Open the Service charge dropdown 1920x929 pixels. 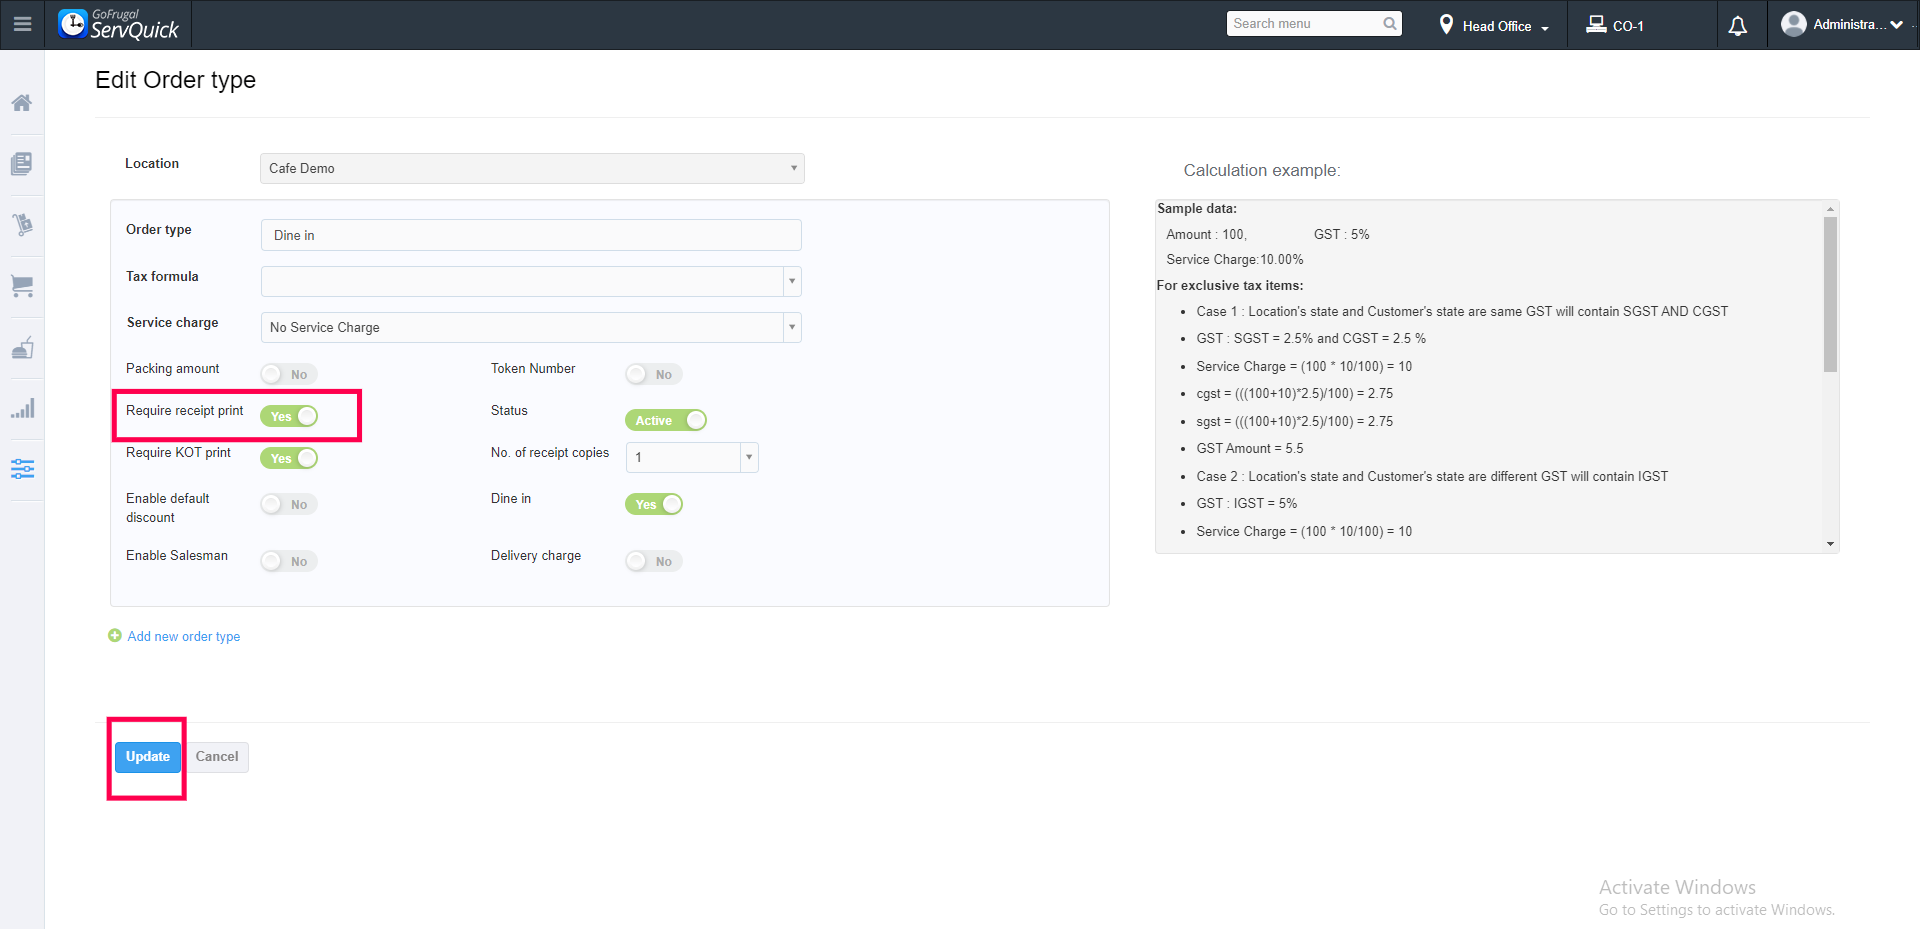pos(791,327)
